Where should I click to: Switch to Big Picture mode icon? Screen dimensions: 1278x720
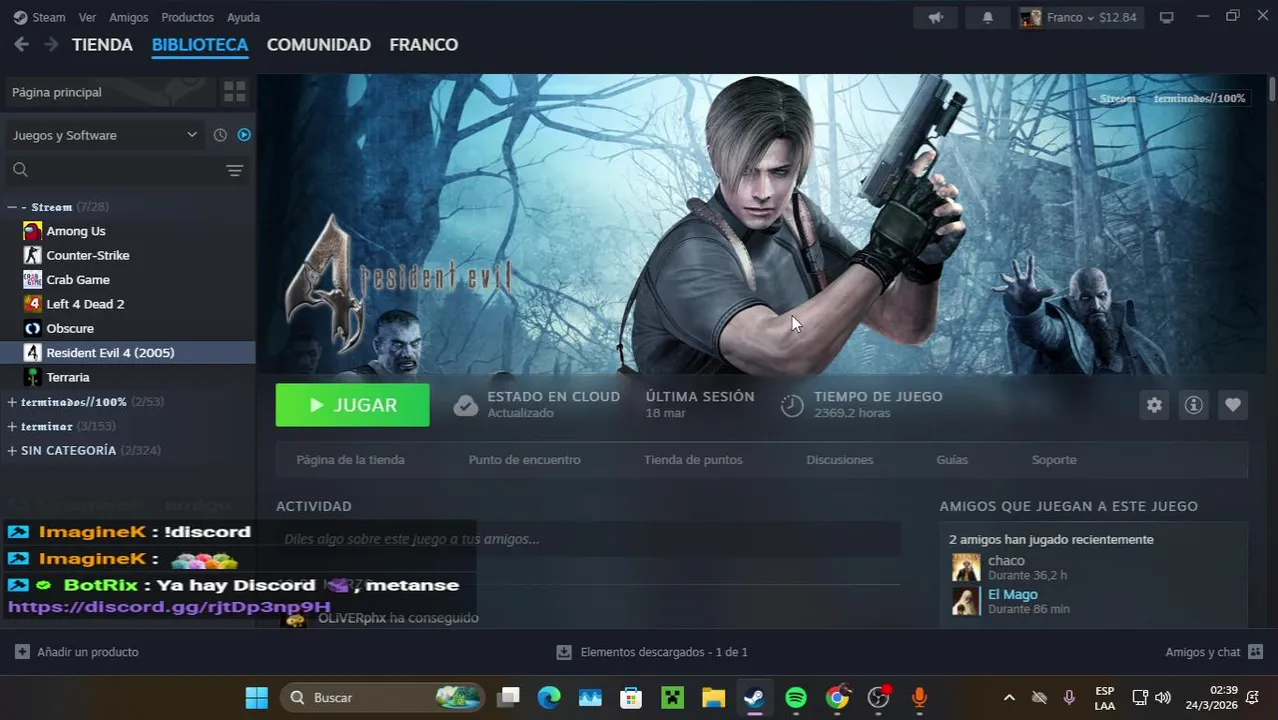point(1166,17)
